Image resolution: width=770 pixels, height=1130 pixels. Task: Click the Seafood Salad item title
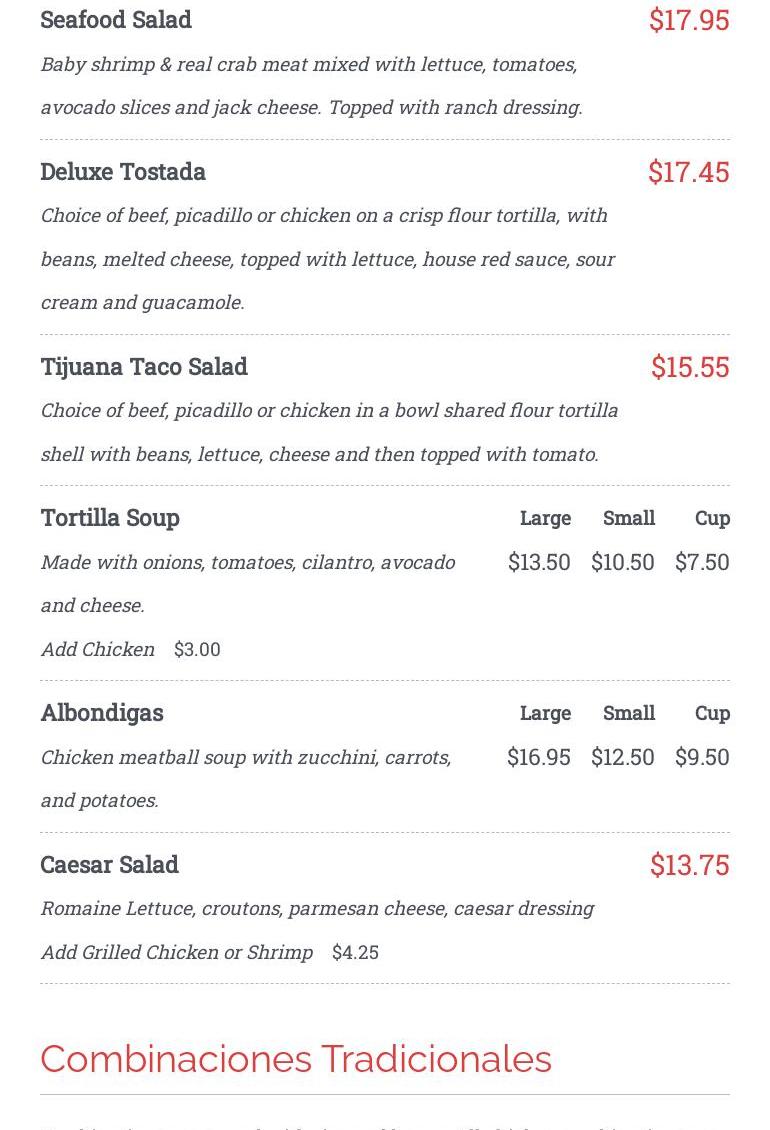tap(116, 20)
